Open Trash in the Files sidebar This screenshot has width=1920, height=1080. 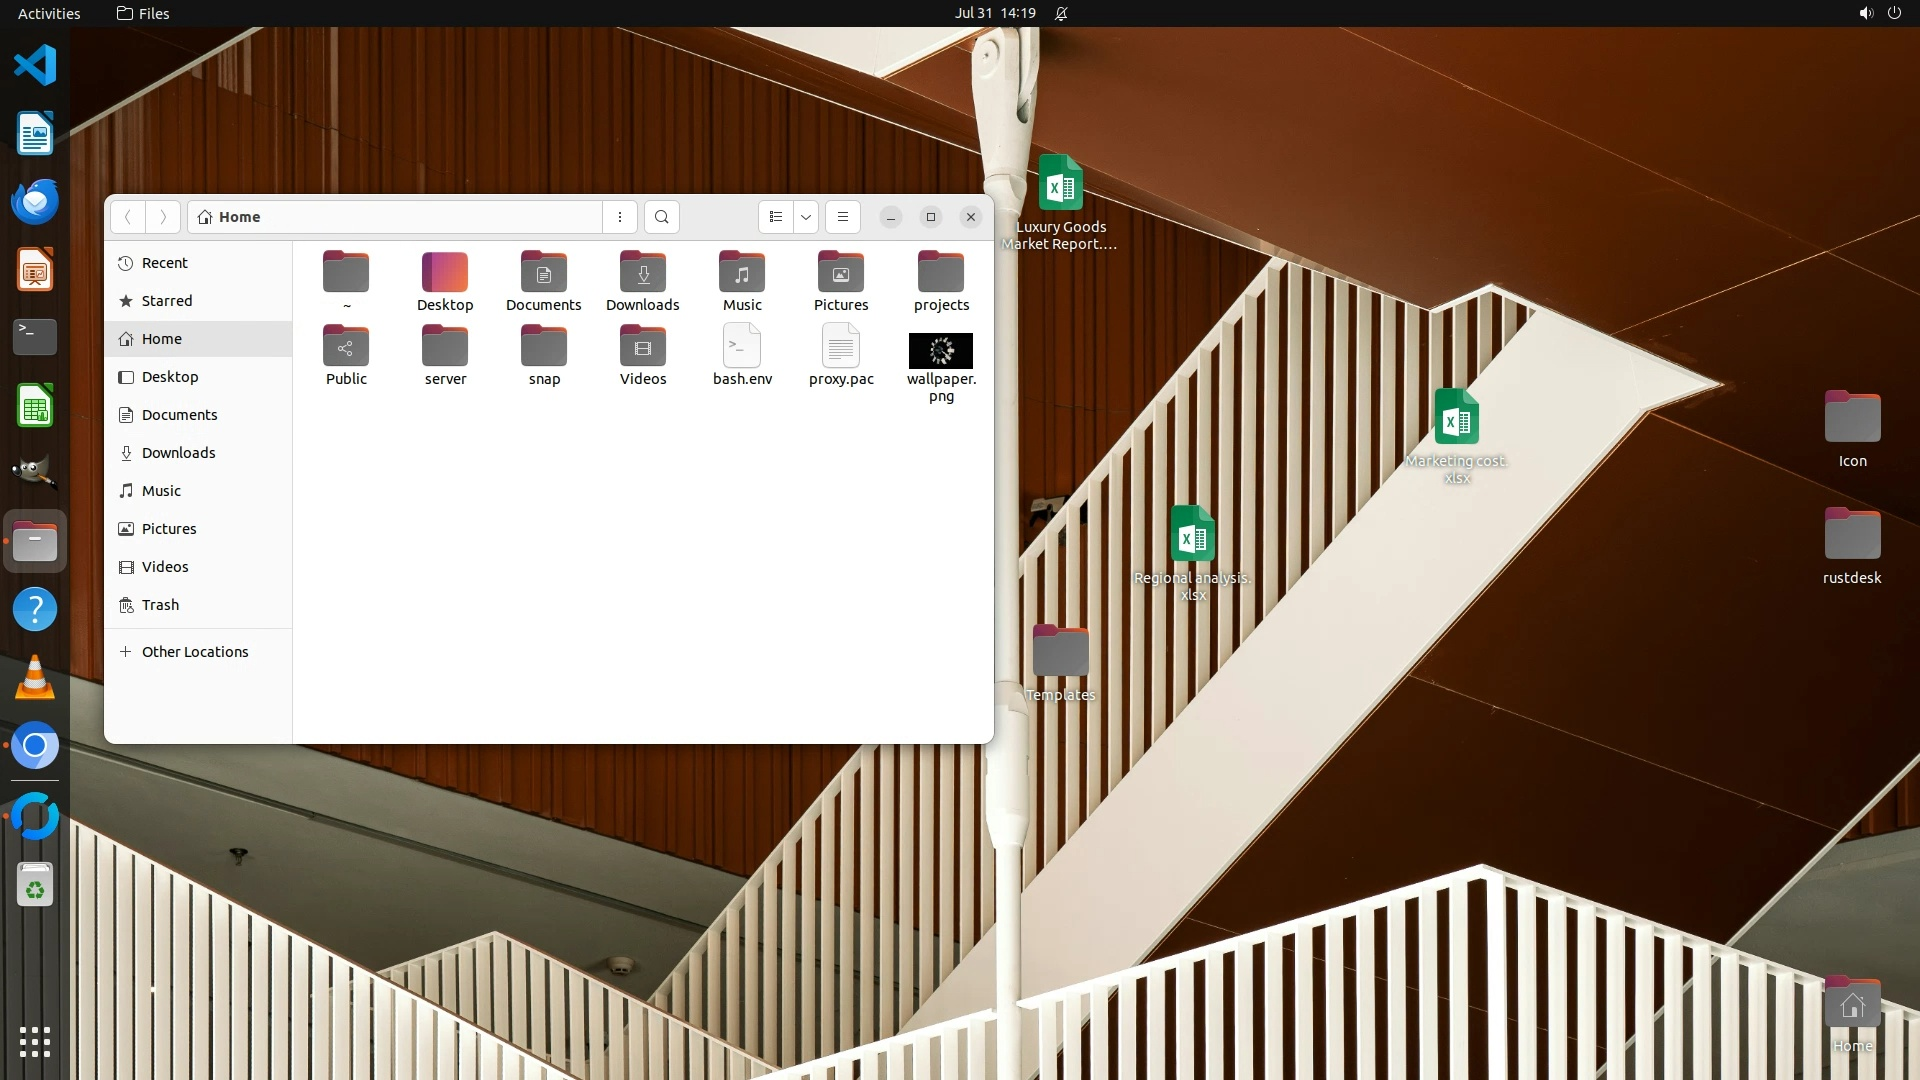[x=160, y=605]
